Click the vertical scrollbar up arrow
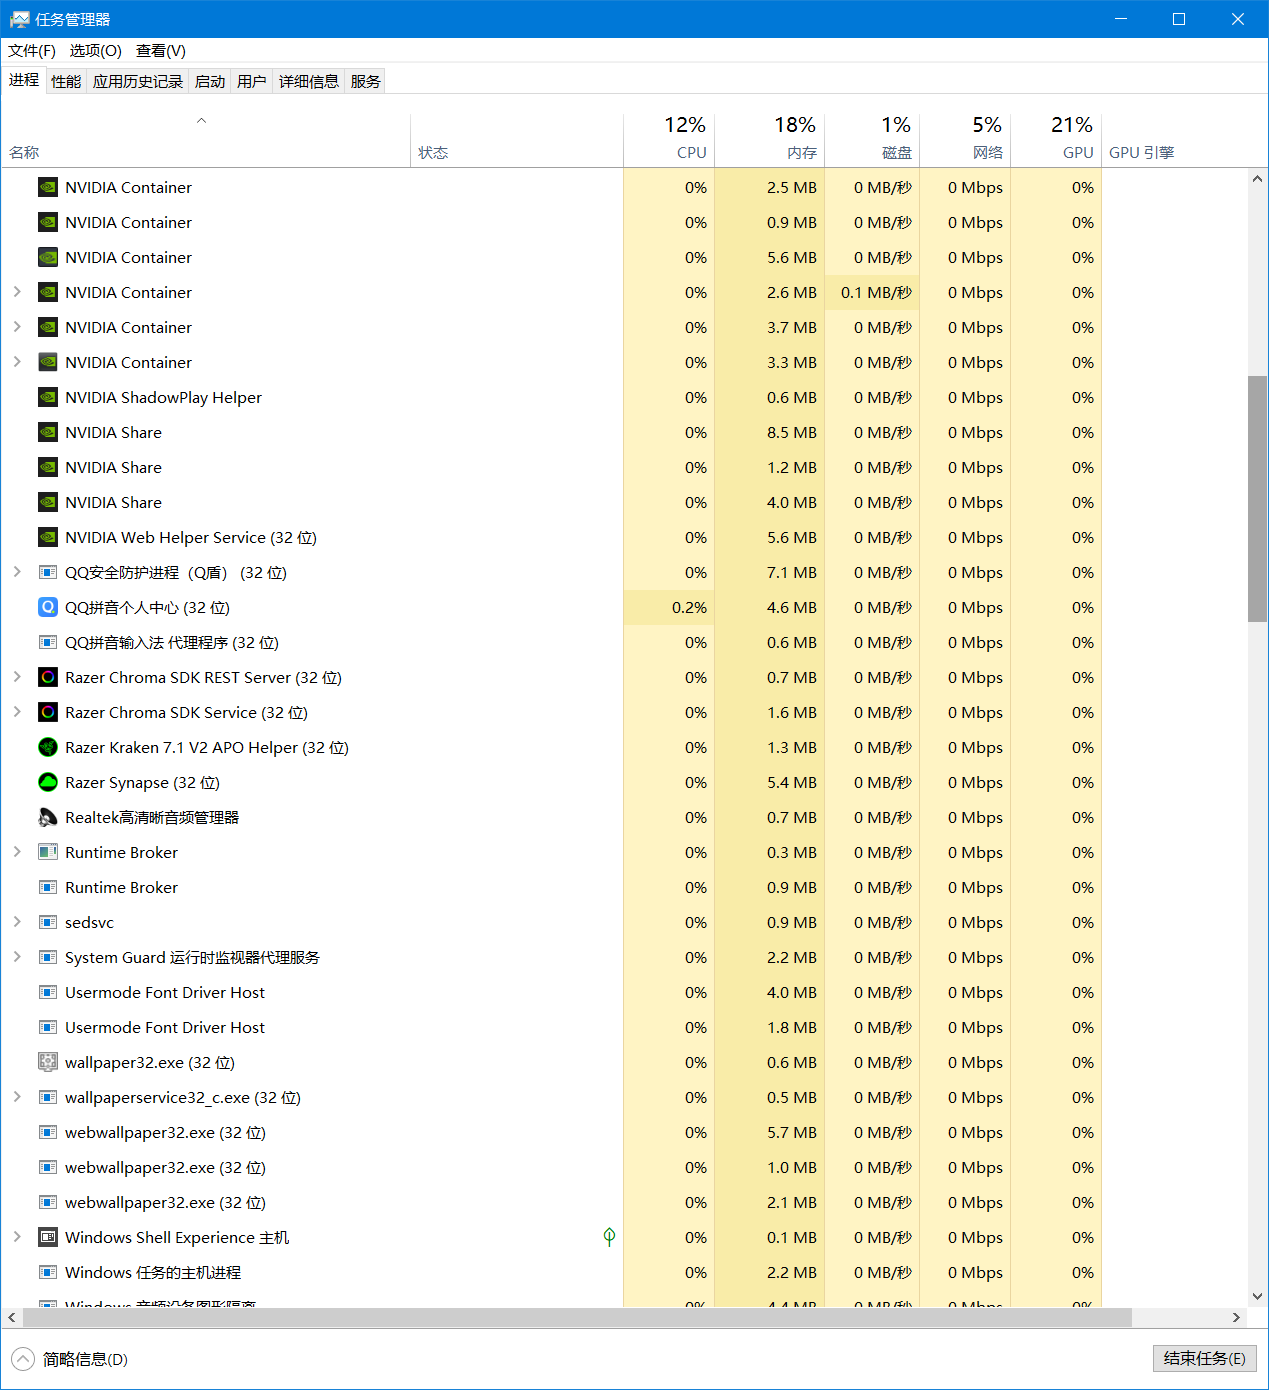This screenshot has height=1390, width=1269. pos(1258,179)
